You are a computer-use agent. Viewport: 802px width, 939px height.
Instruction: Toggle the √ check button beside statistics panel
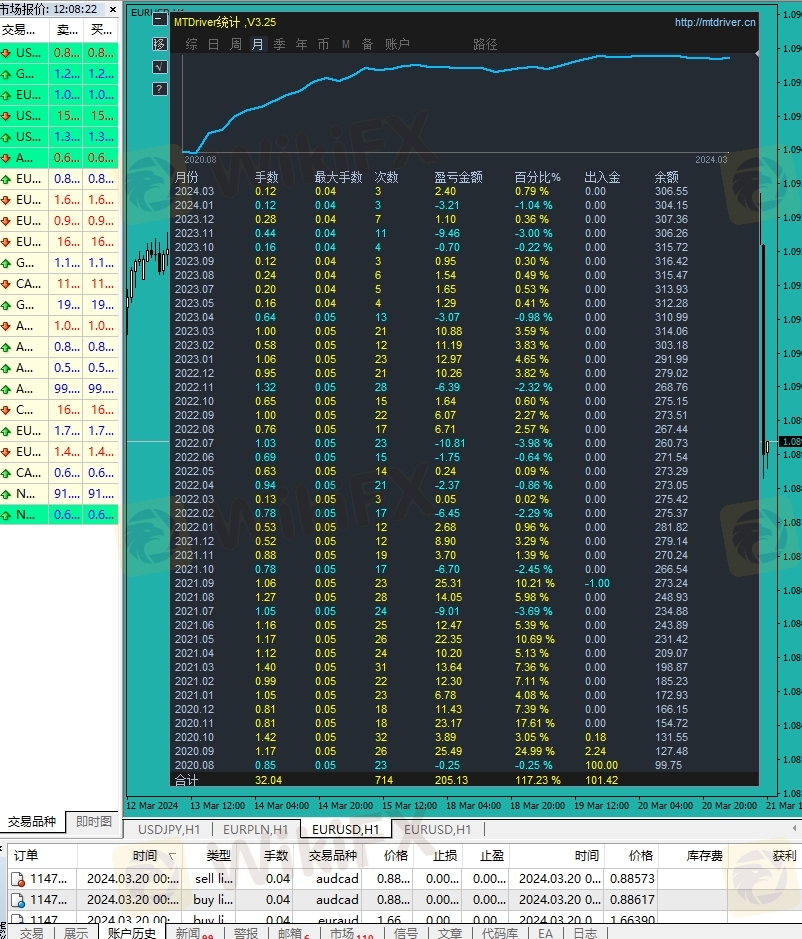click(x=159, y=66)
